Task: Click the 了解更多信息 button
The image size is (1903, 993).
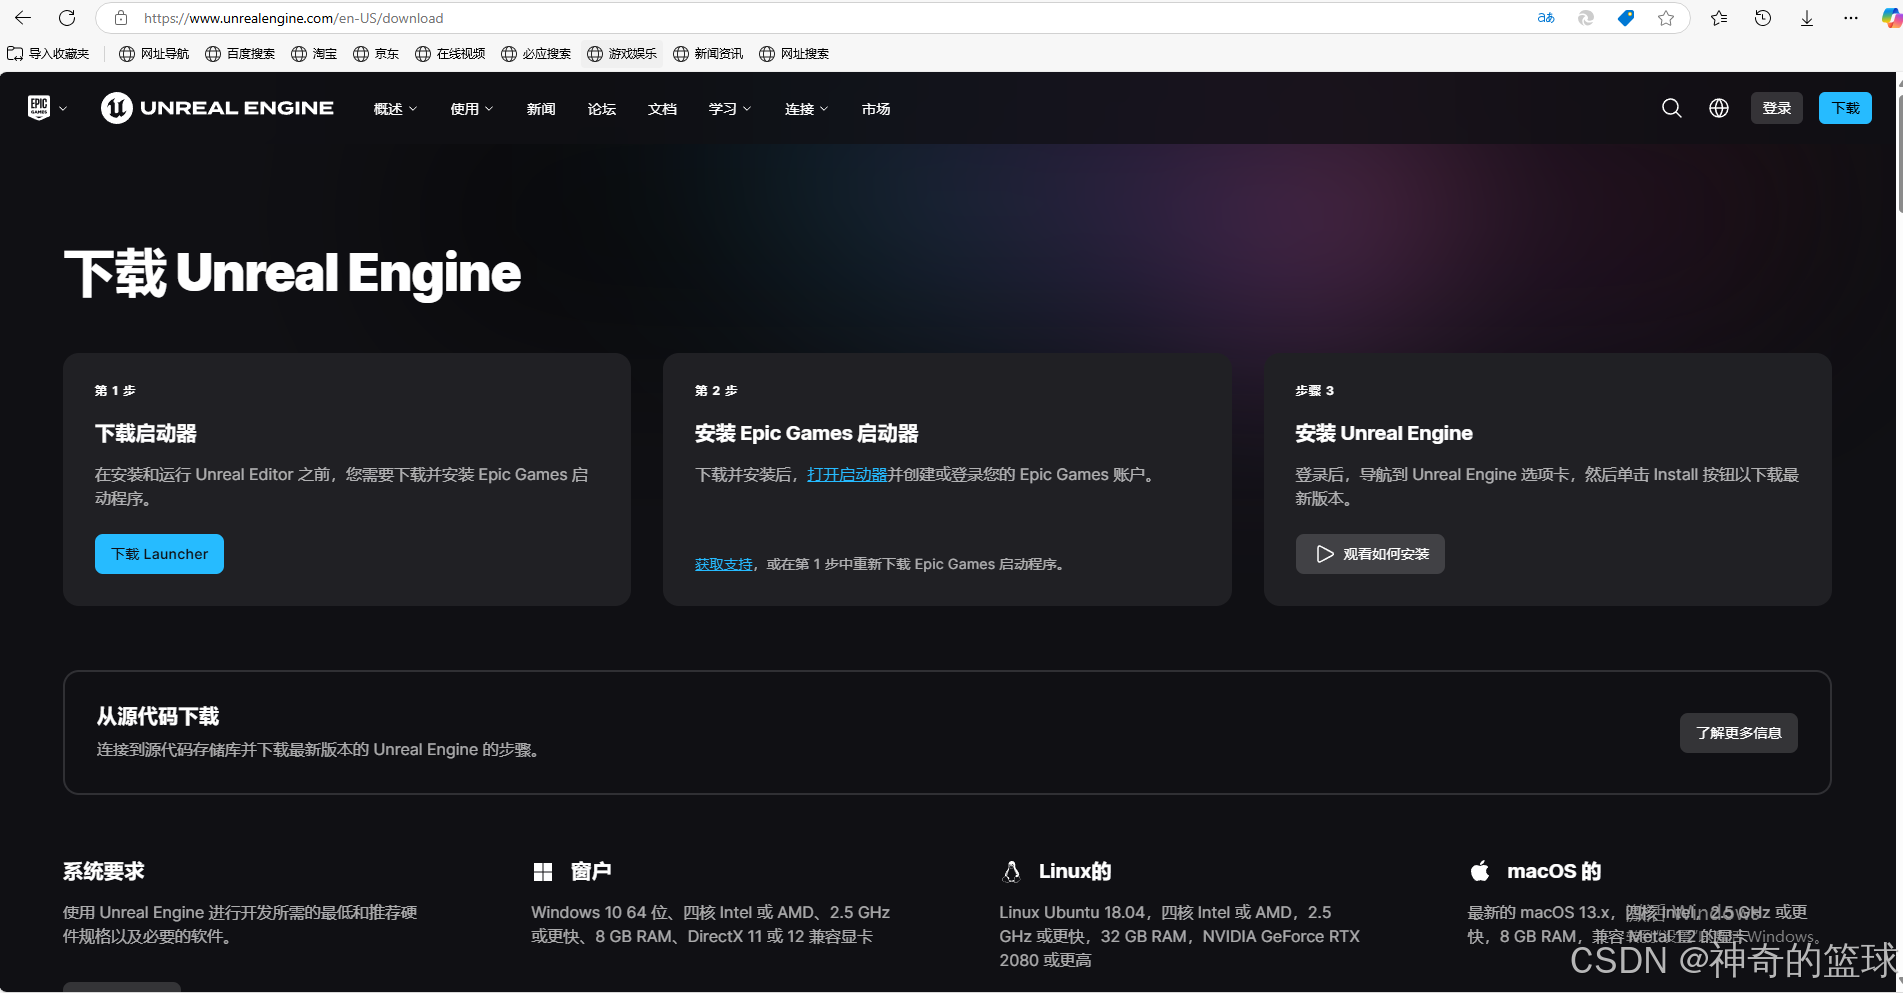Action: (1738, 733)
